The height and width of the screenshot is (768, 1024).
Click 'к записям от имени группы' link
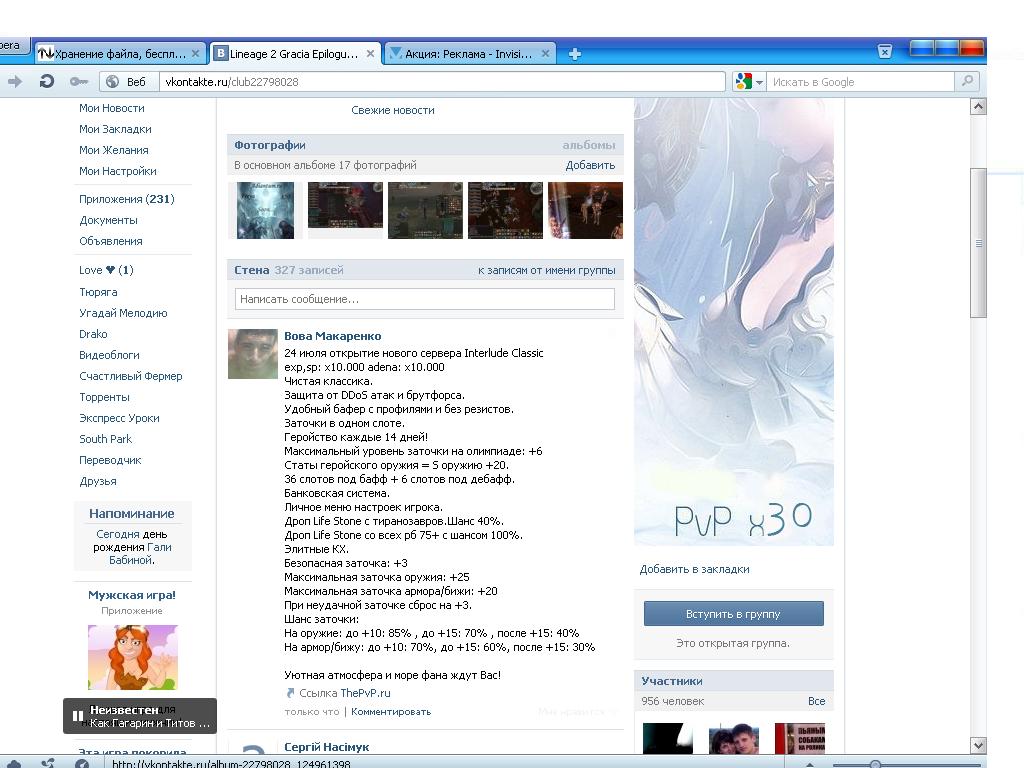[x=547, y=270]
